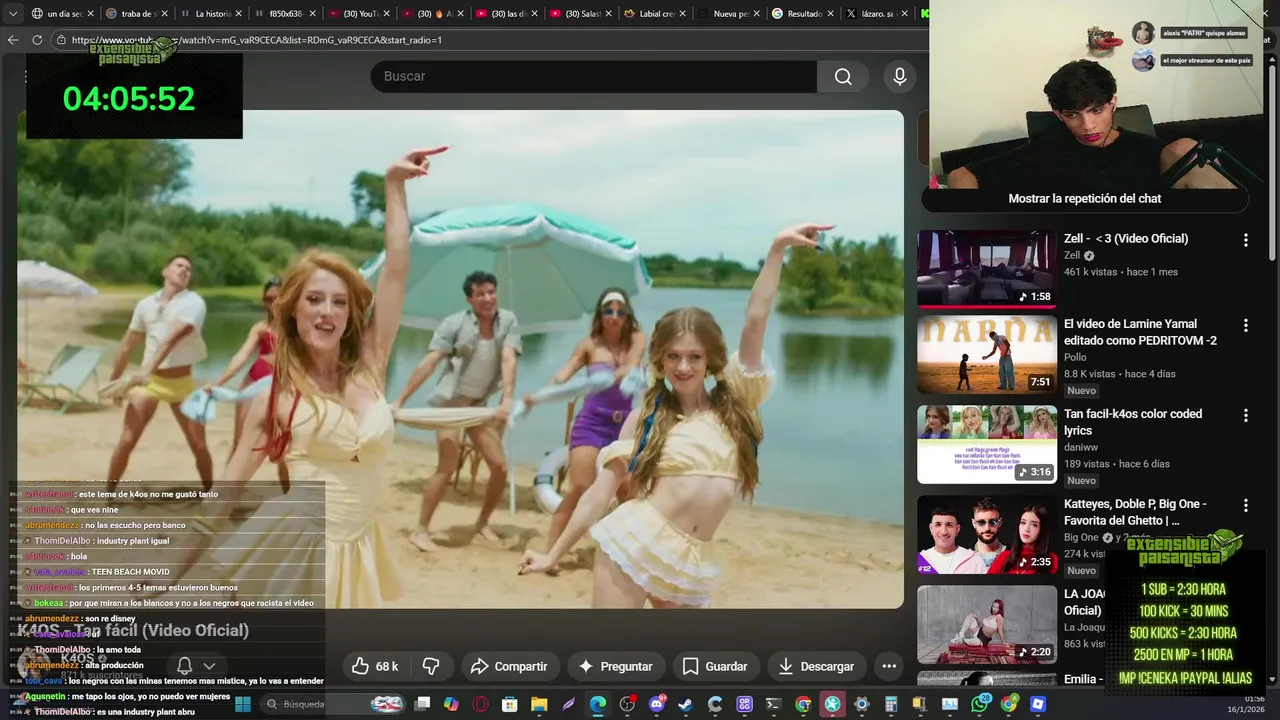Activate voice search microphone icon
Viewport: 1280px width, 720px height.
pos(900,77)
